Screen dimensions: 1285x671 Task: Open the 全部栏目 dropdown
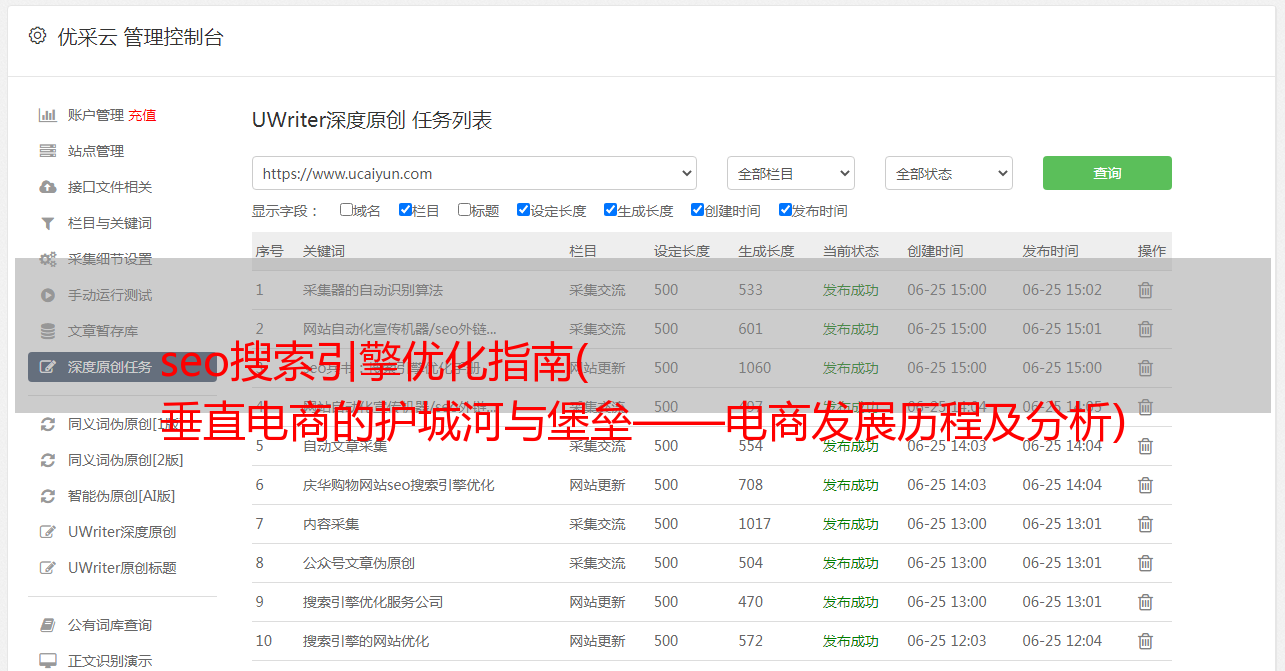point(790,173)
